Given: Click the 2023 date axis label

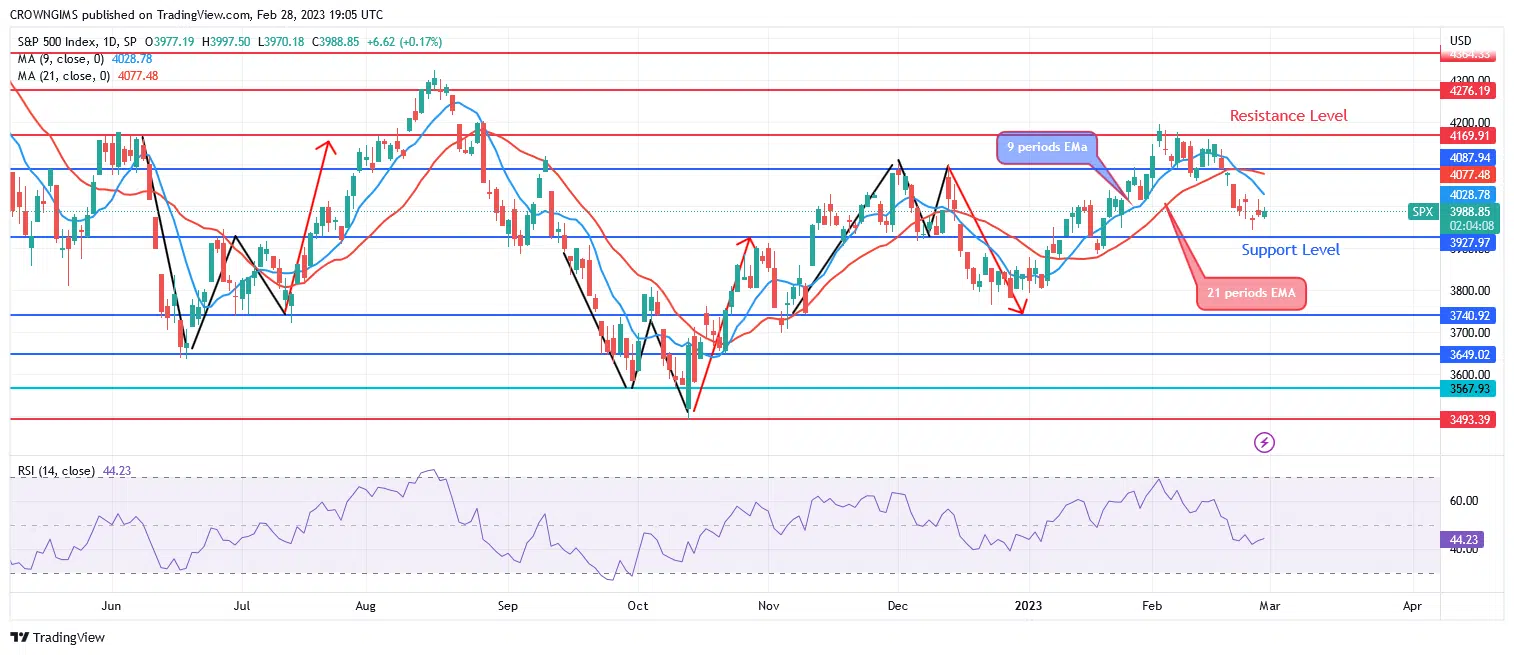Looking at the screenshot, I should pyautogui.click(x=1028, y=606).
